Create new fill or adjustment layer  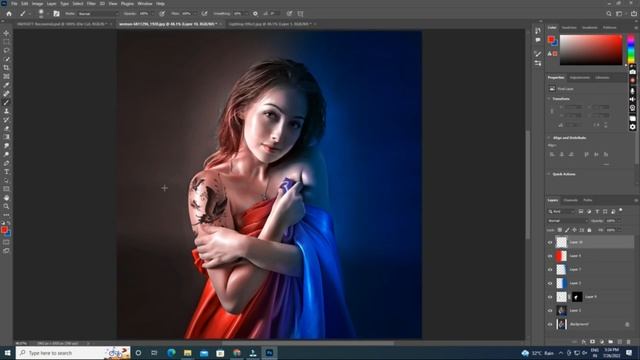click(x=601, y=342)
